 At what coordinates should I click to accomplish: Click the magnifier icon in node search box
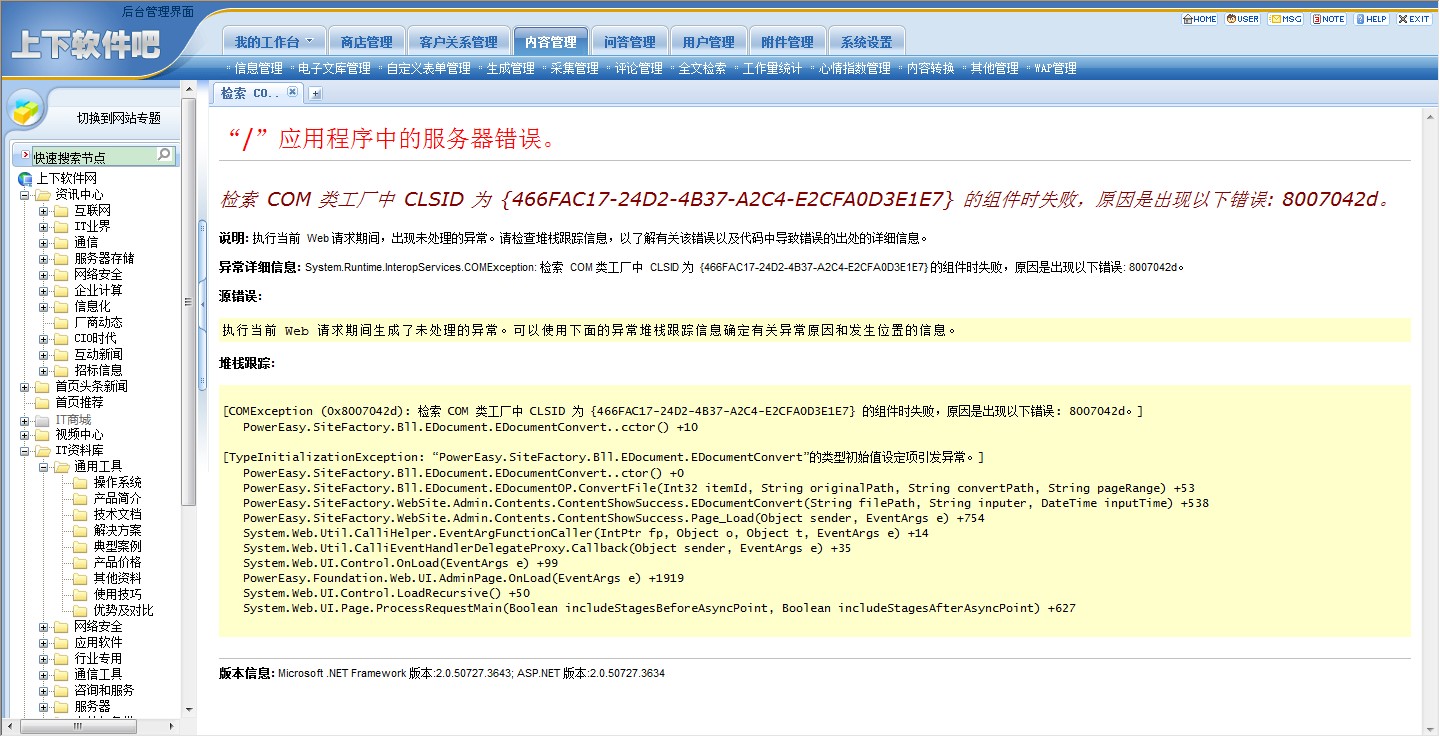pos(164,155)
